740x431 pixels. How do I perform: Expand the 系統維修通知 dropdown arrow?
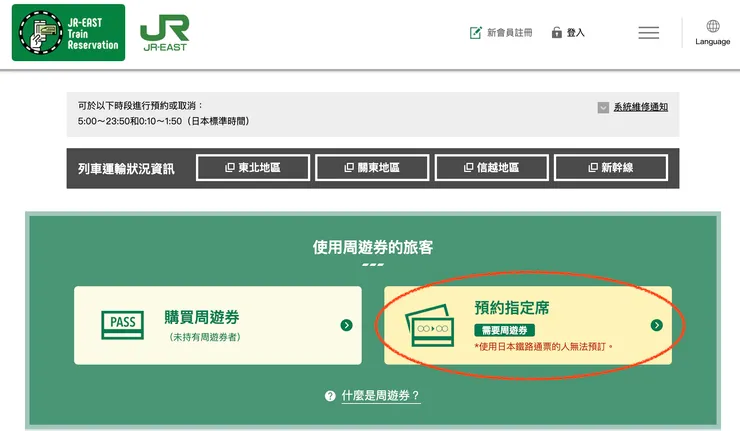603,108
